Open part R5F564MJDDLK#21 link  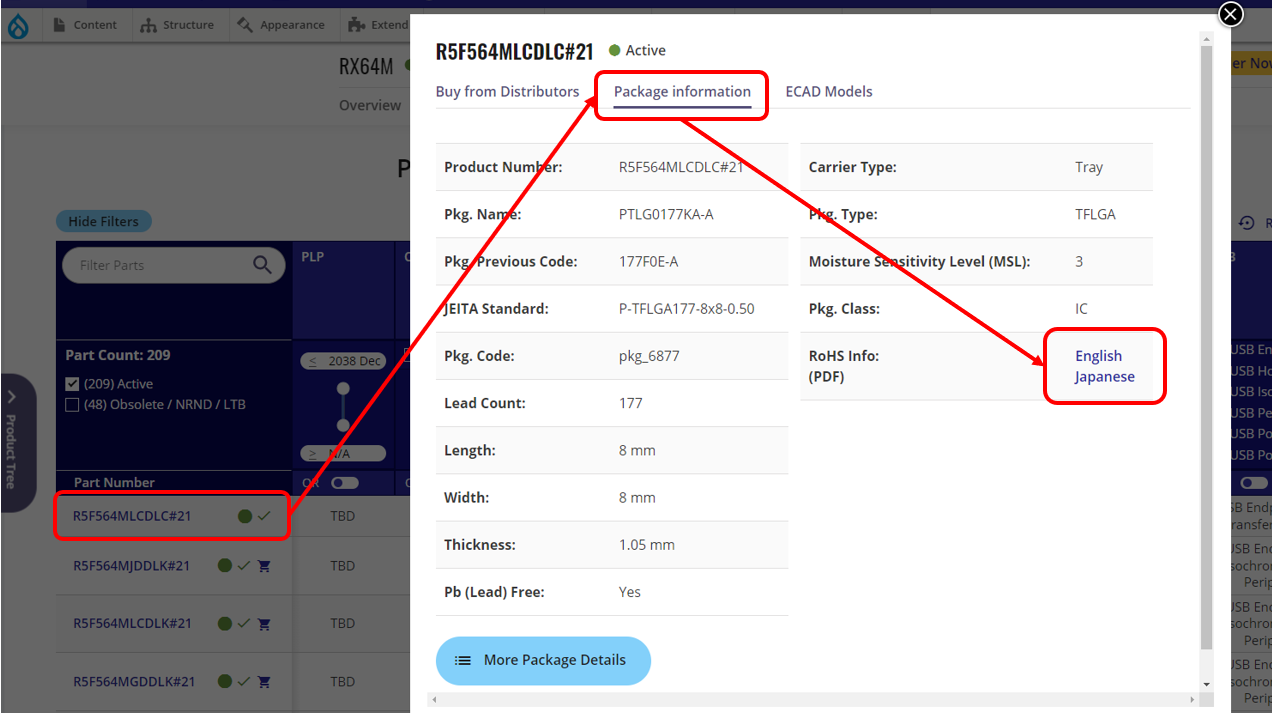click(132, 565)
